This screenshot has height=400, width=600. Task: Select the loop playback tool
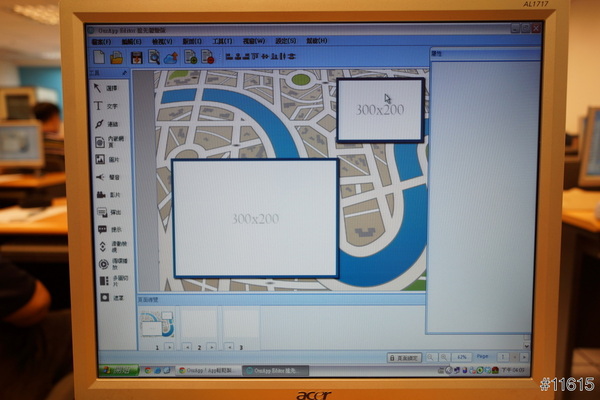click(113, 264)
